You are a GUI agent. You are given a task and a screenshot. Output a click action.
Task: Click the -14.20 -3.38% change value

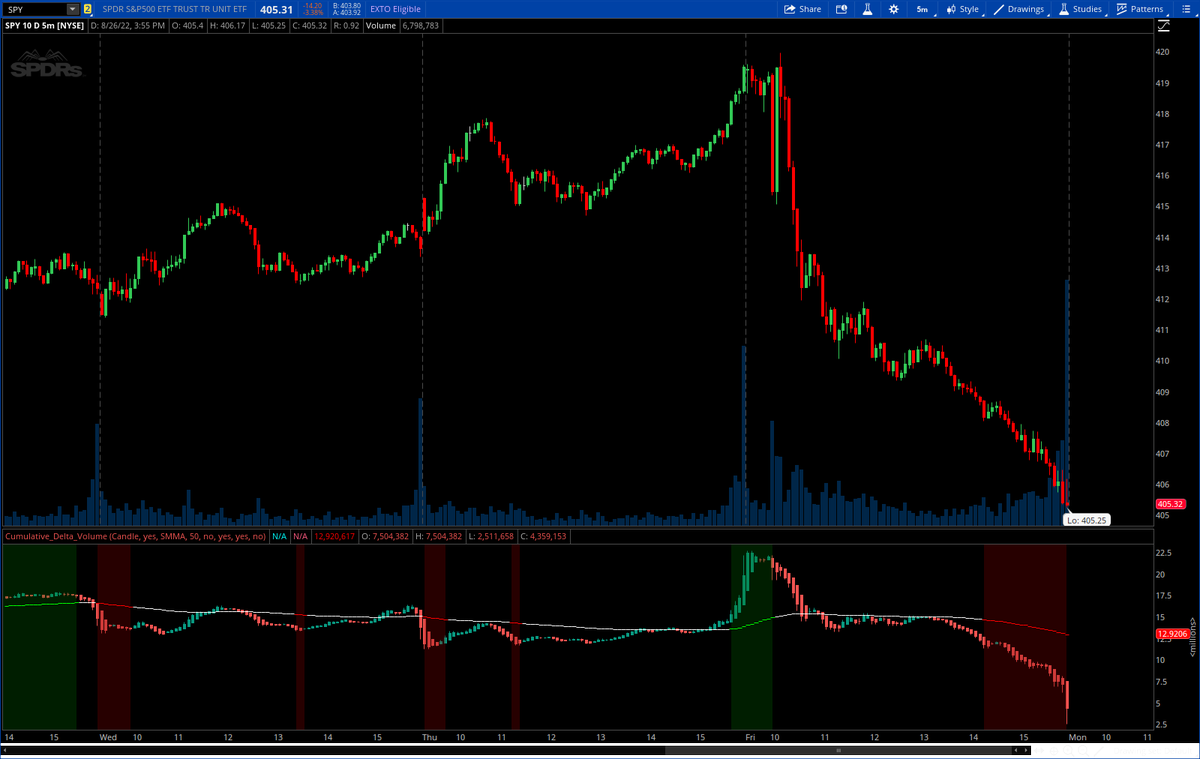[x=313, y=9]
